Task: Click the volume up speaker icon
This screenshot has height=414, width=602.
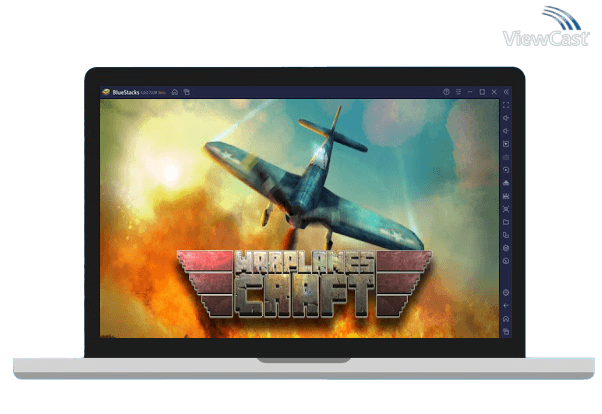Action: (x=506, y=118)
